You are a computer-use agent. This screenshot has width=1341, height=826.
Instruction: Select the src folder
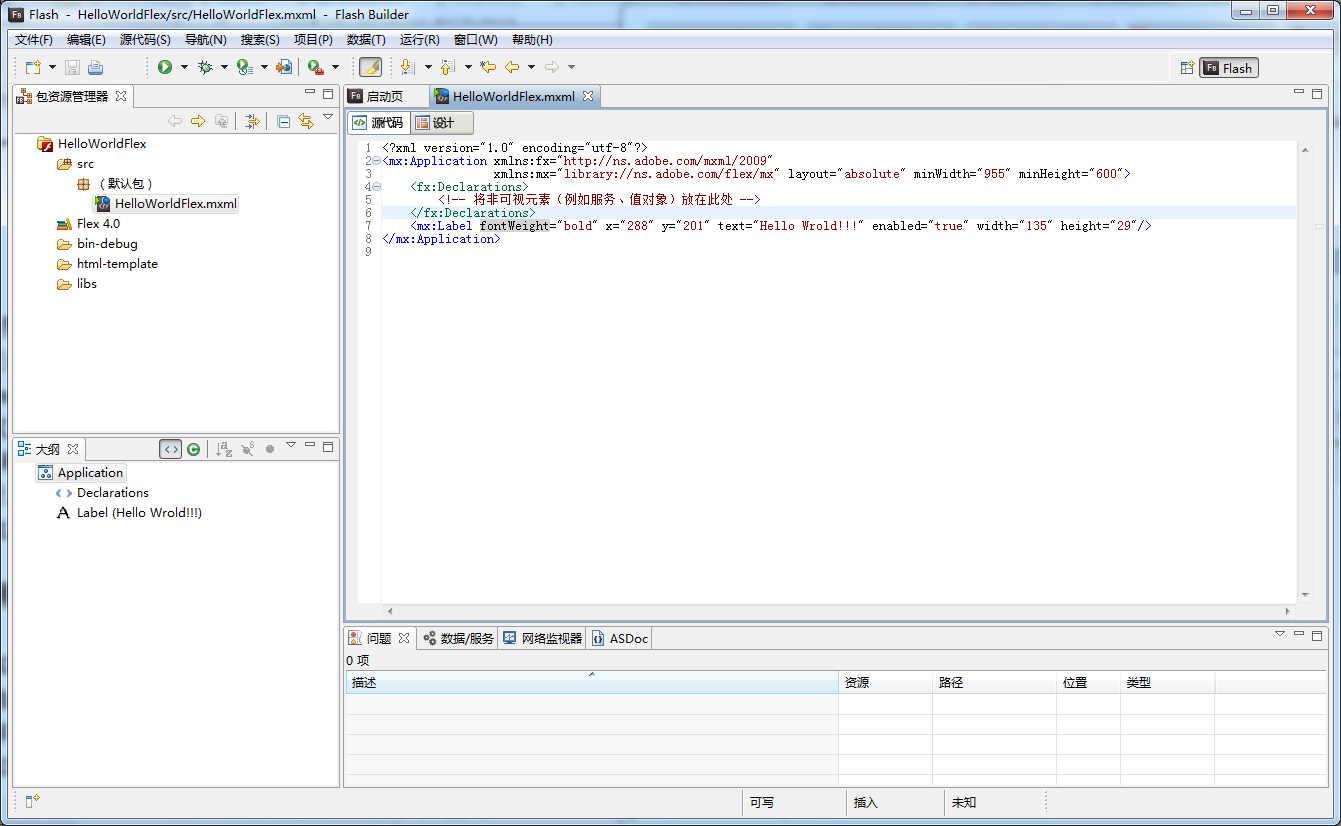76,164
